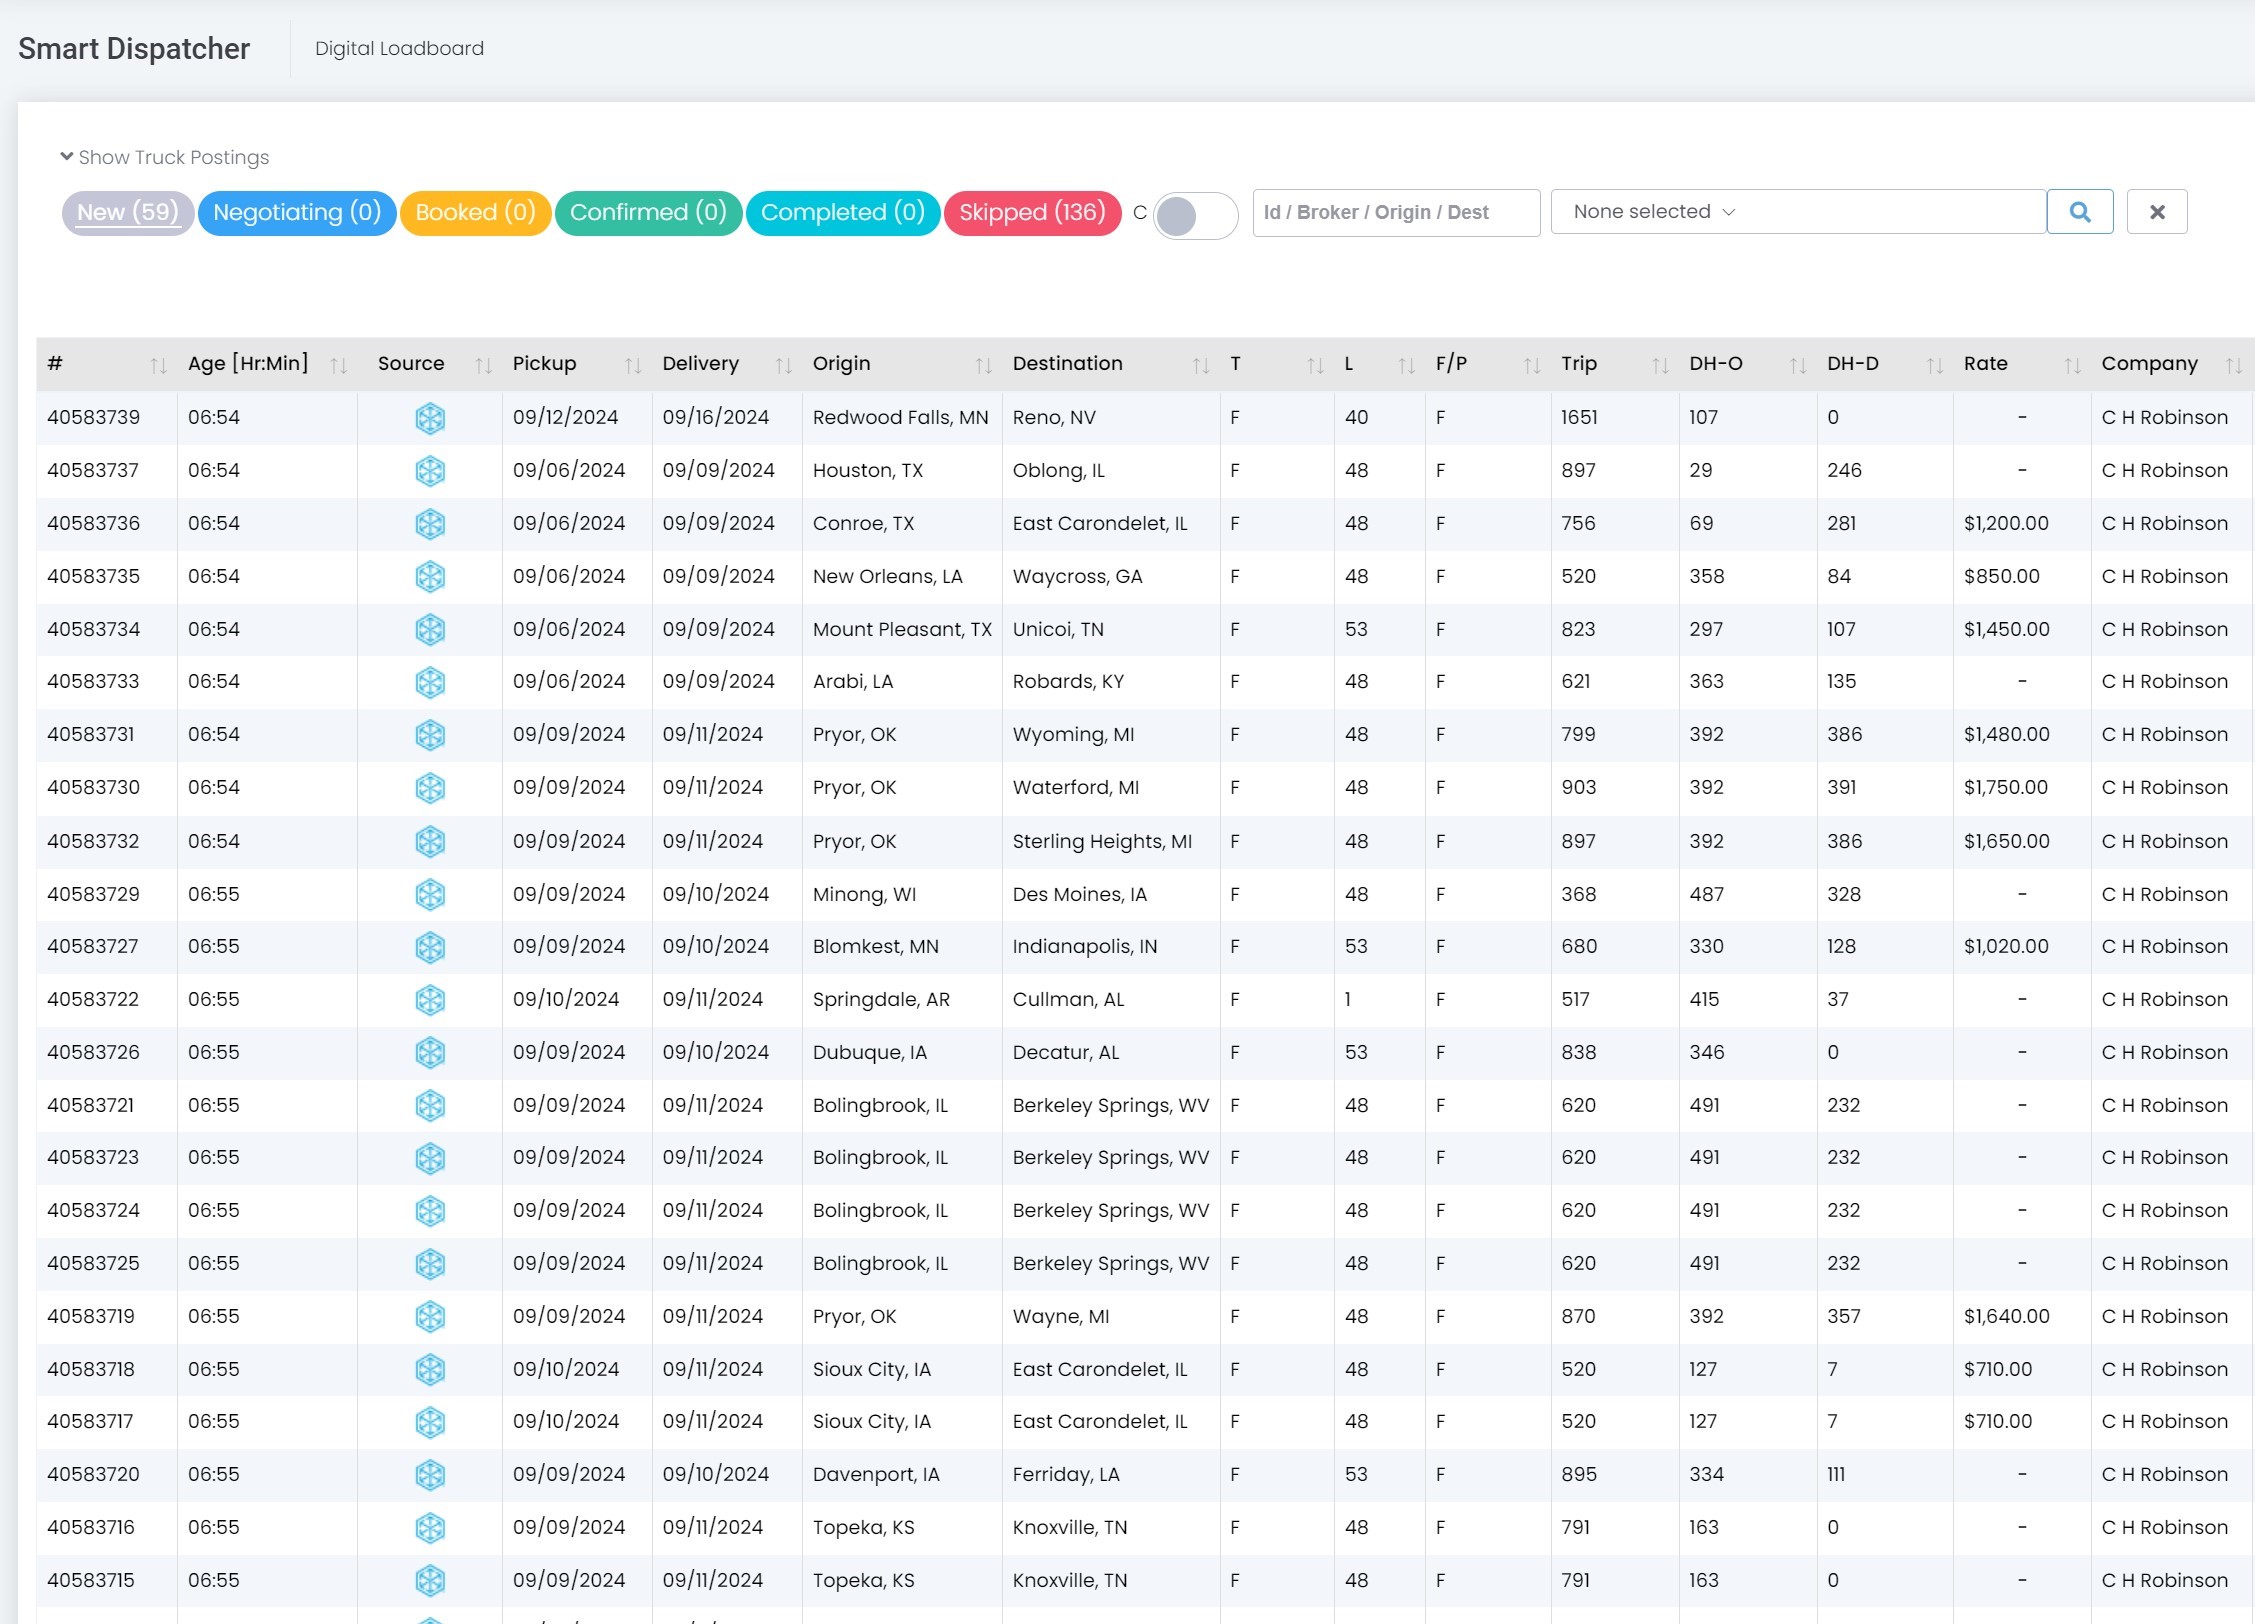The width and height of the screenshot is (2255, 1624).
Task: Click the snowflake source icon for load 40583727
Action: click(x=430, y=946)
